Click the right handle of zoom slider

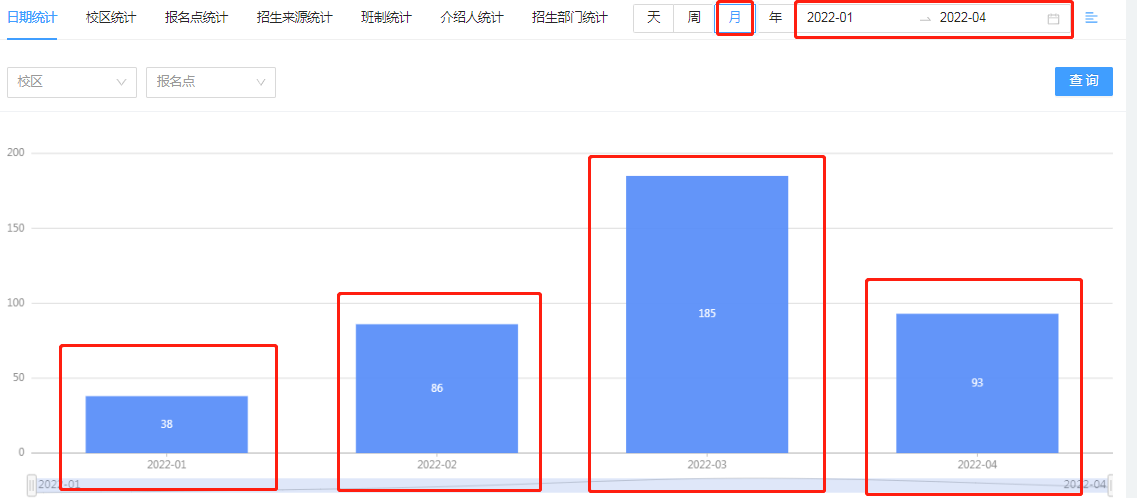[1112, 484]
